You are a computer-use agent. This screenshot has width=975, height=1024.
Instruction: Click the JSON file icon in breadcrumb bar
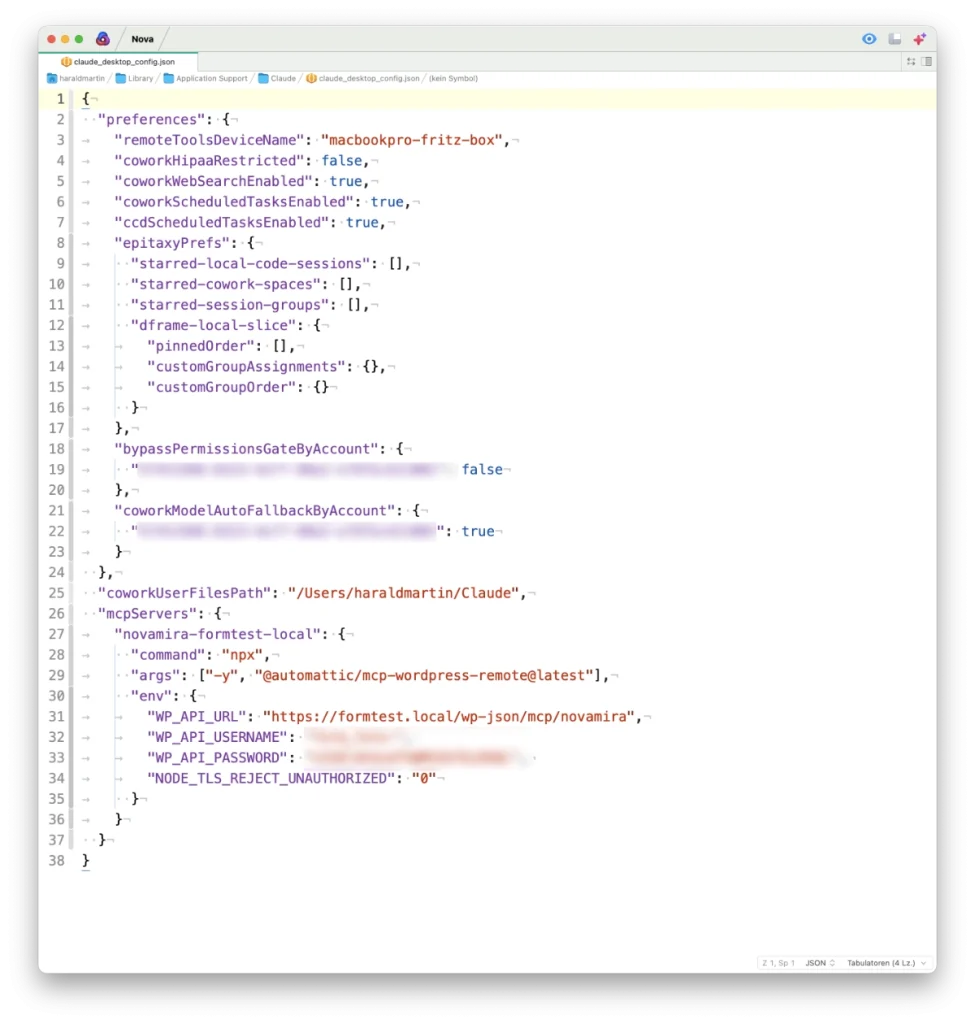pos(312,78)
